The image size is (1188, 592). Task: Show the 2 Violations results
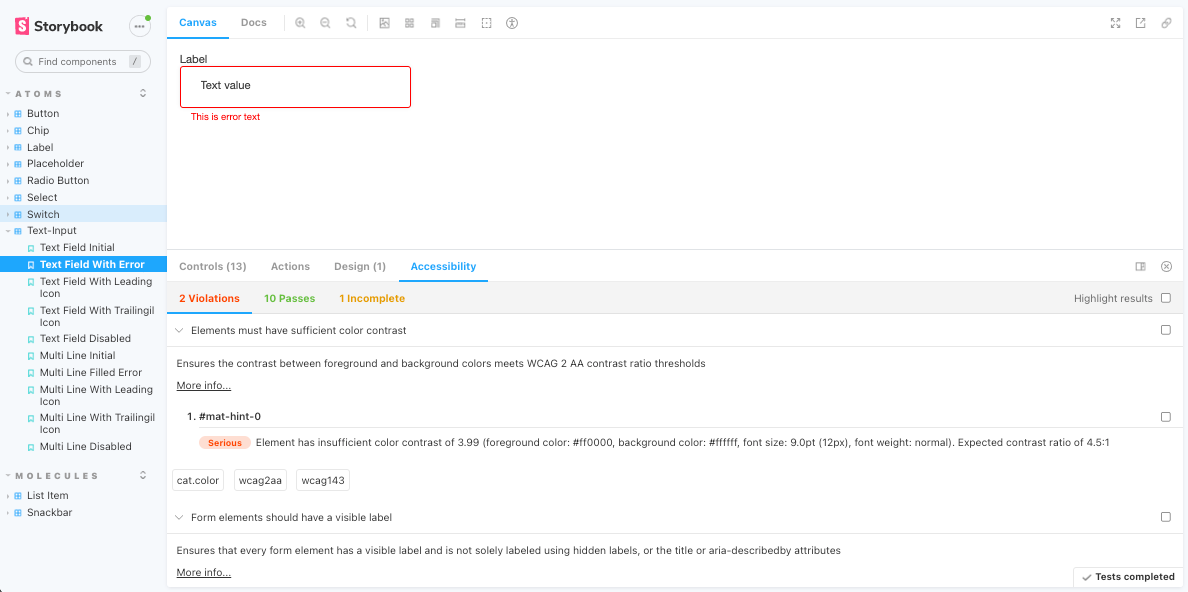click(x=209, y=299)
